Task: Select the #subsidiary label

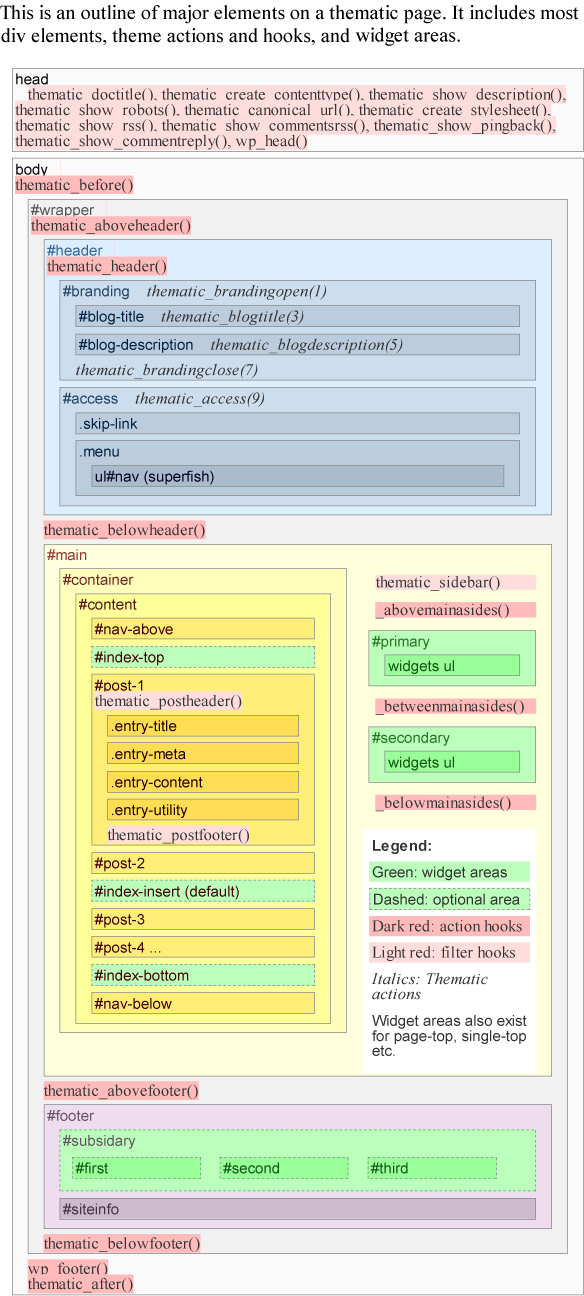Action: 99,1141
